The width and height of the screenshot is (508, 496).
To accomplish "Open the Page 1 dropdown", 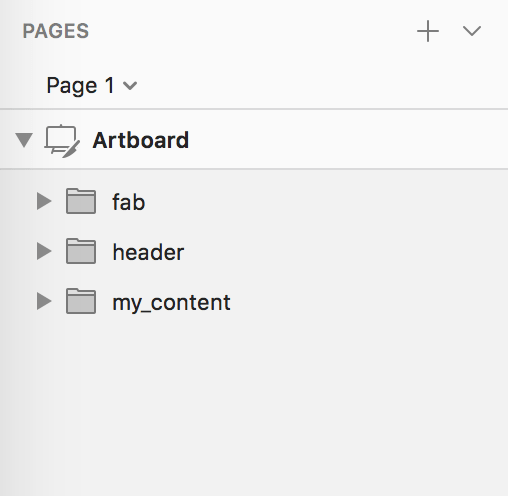I will [x=92, y=86].
